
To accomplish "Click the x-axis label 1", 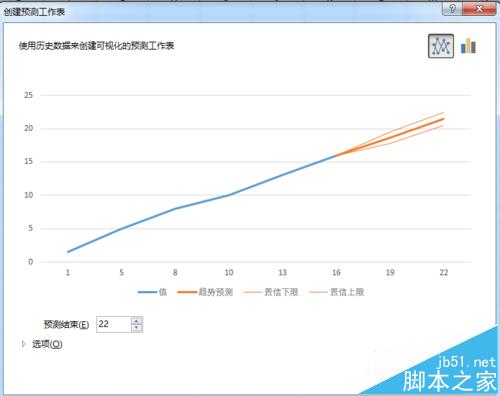I will [x=68, y=273].
